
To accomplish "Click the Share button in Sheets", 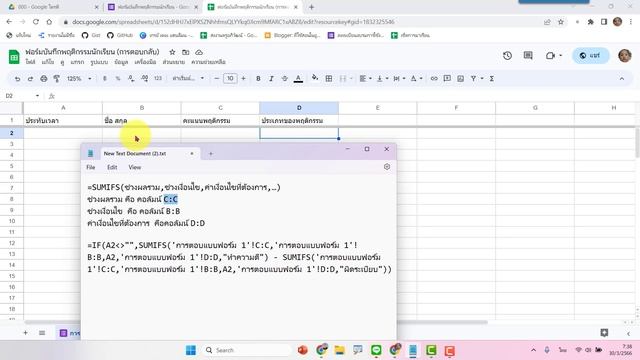I will click(591, 56).
